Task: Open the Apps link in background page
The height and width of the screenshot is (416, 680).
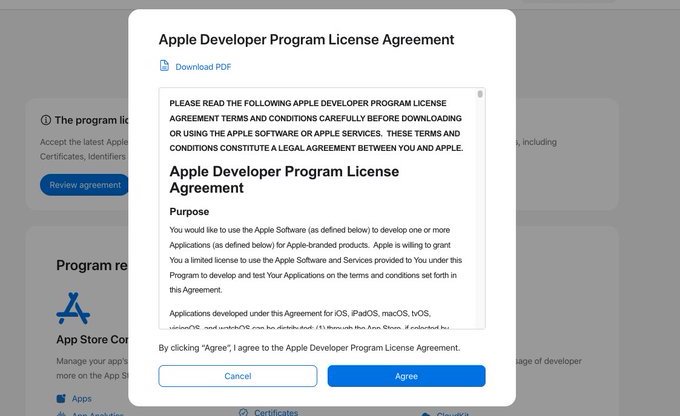Action: (82, 398)
